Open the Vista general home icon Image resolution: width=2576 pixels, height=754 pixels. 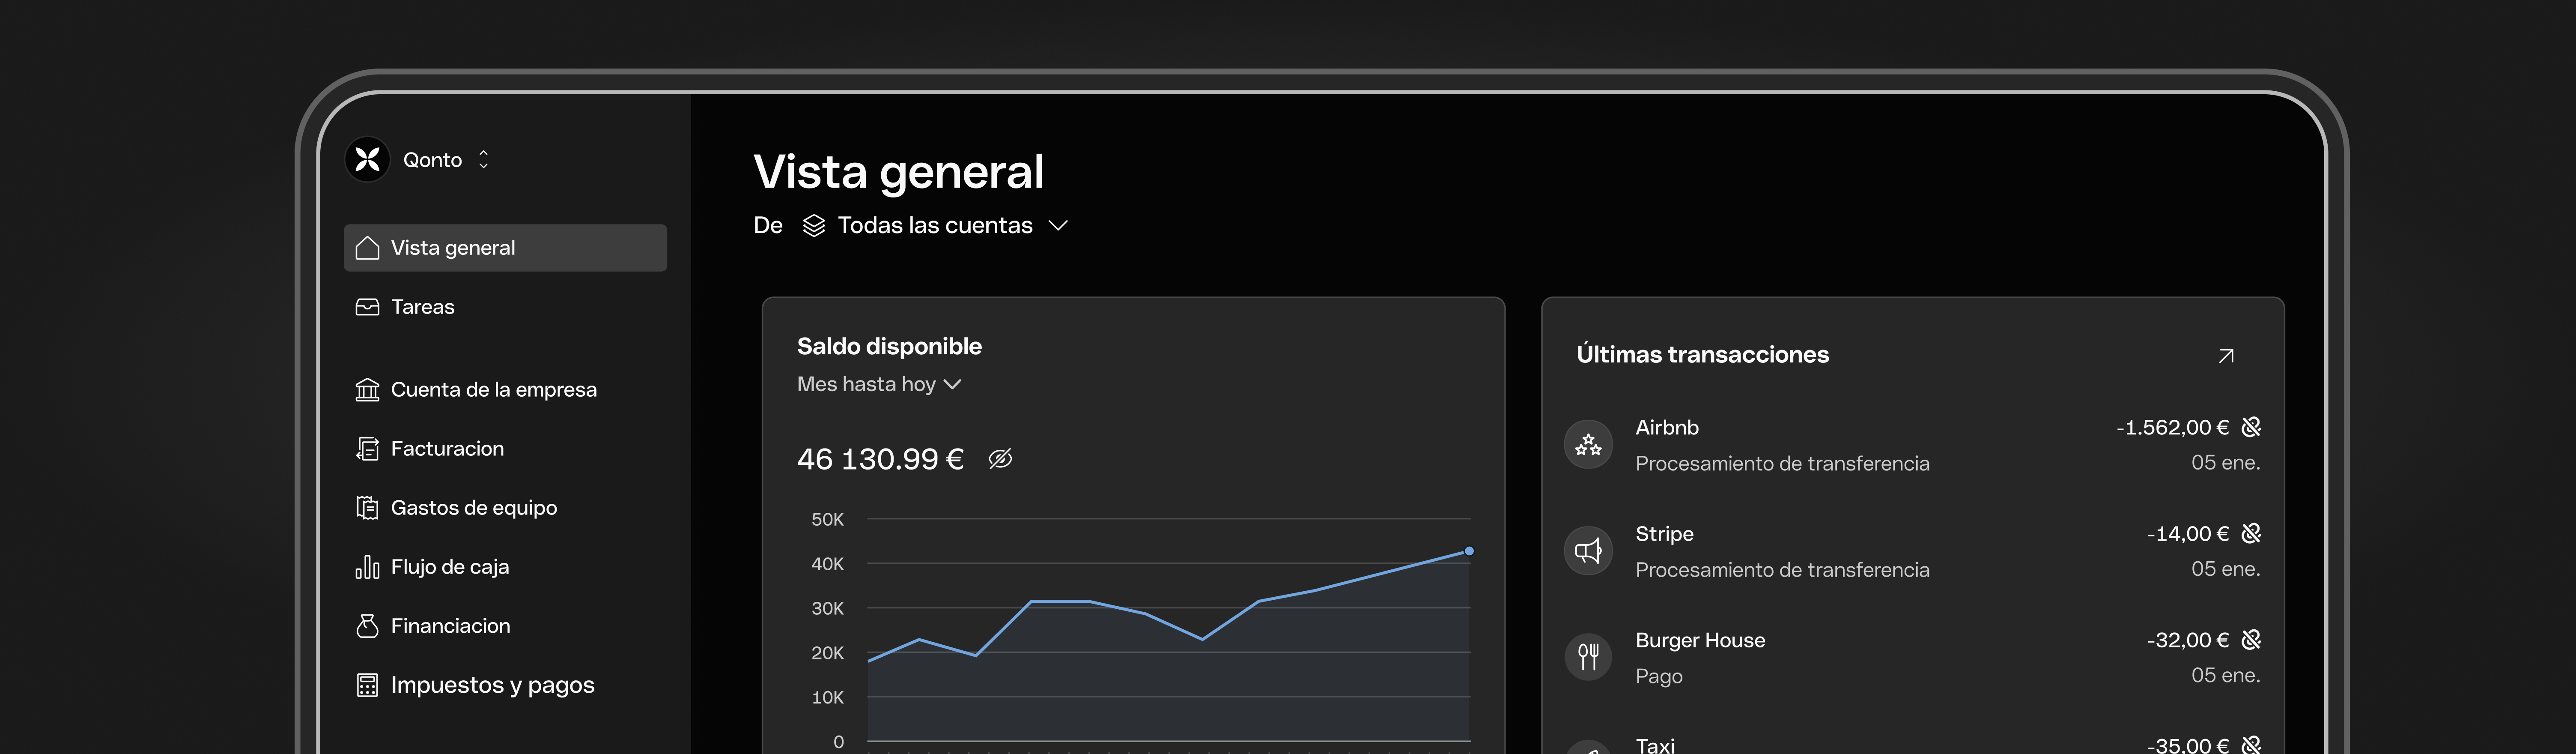[367, 247]
